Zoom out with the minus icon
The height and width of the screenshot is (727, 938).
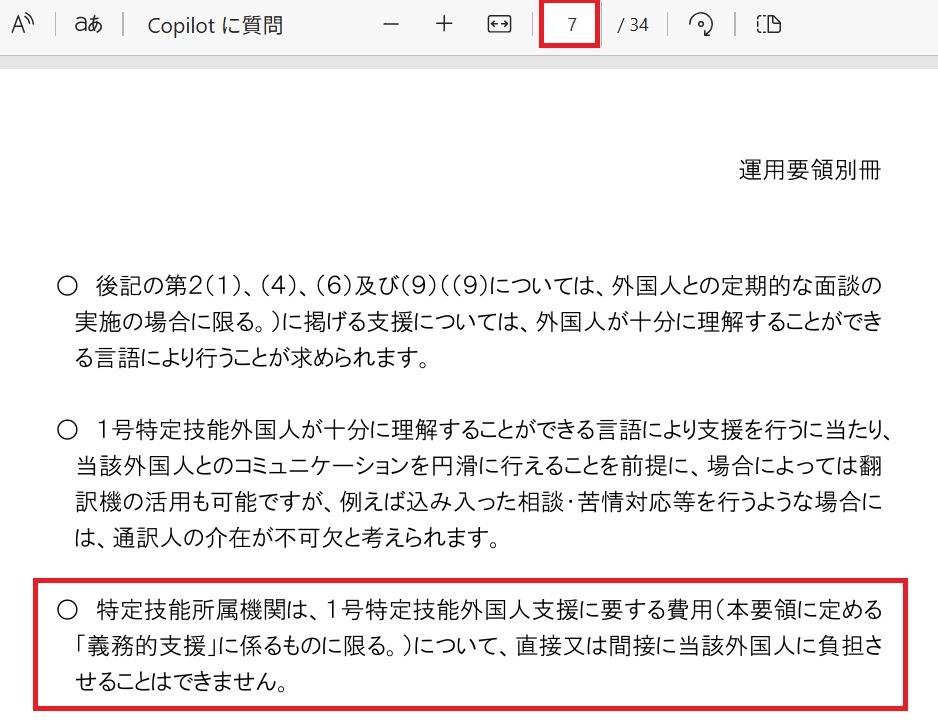(x=391, y=24)
